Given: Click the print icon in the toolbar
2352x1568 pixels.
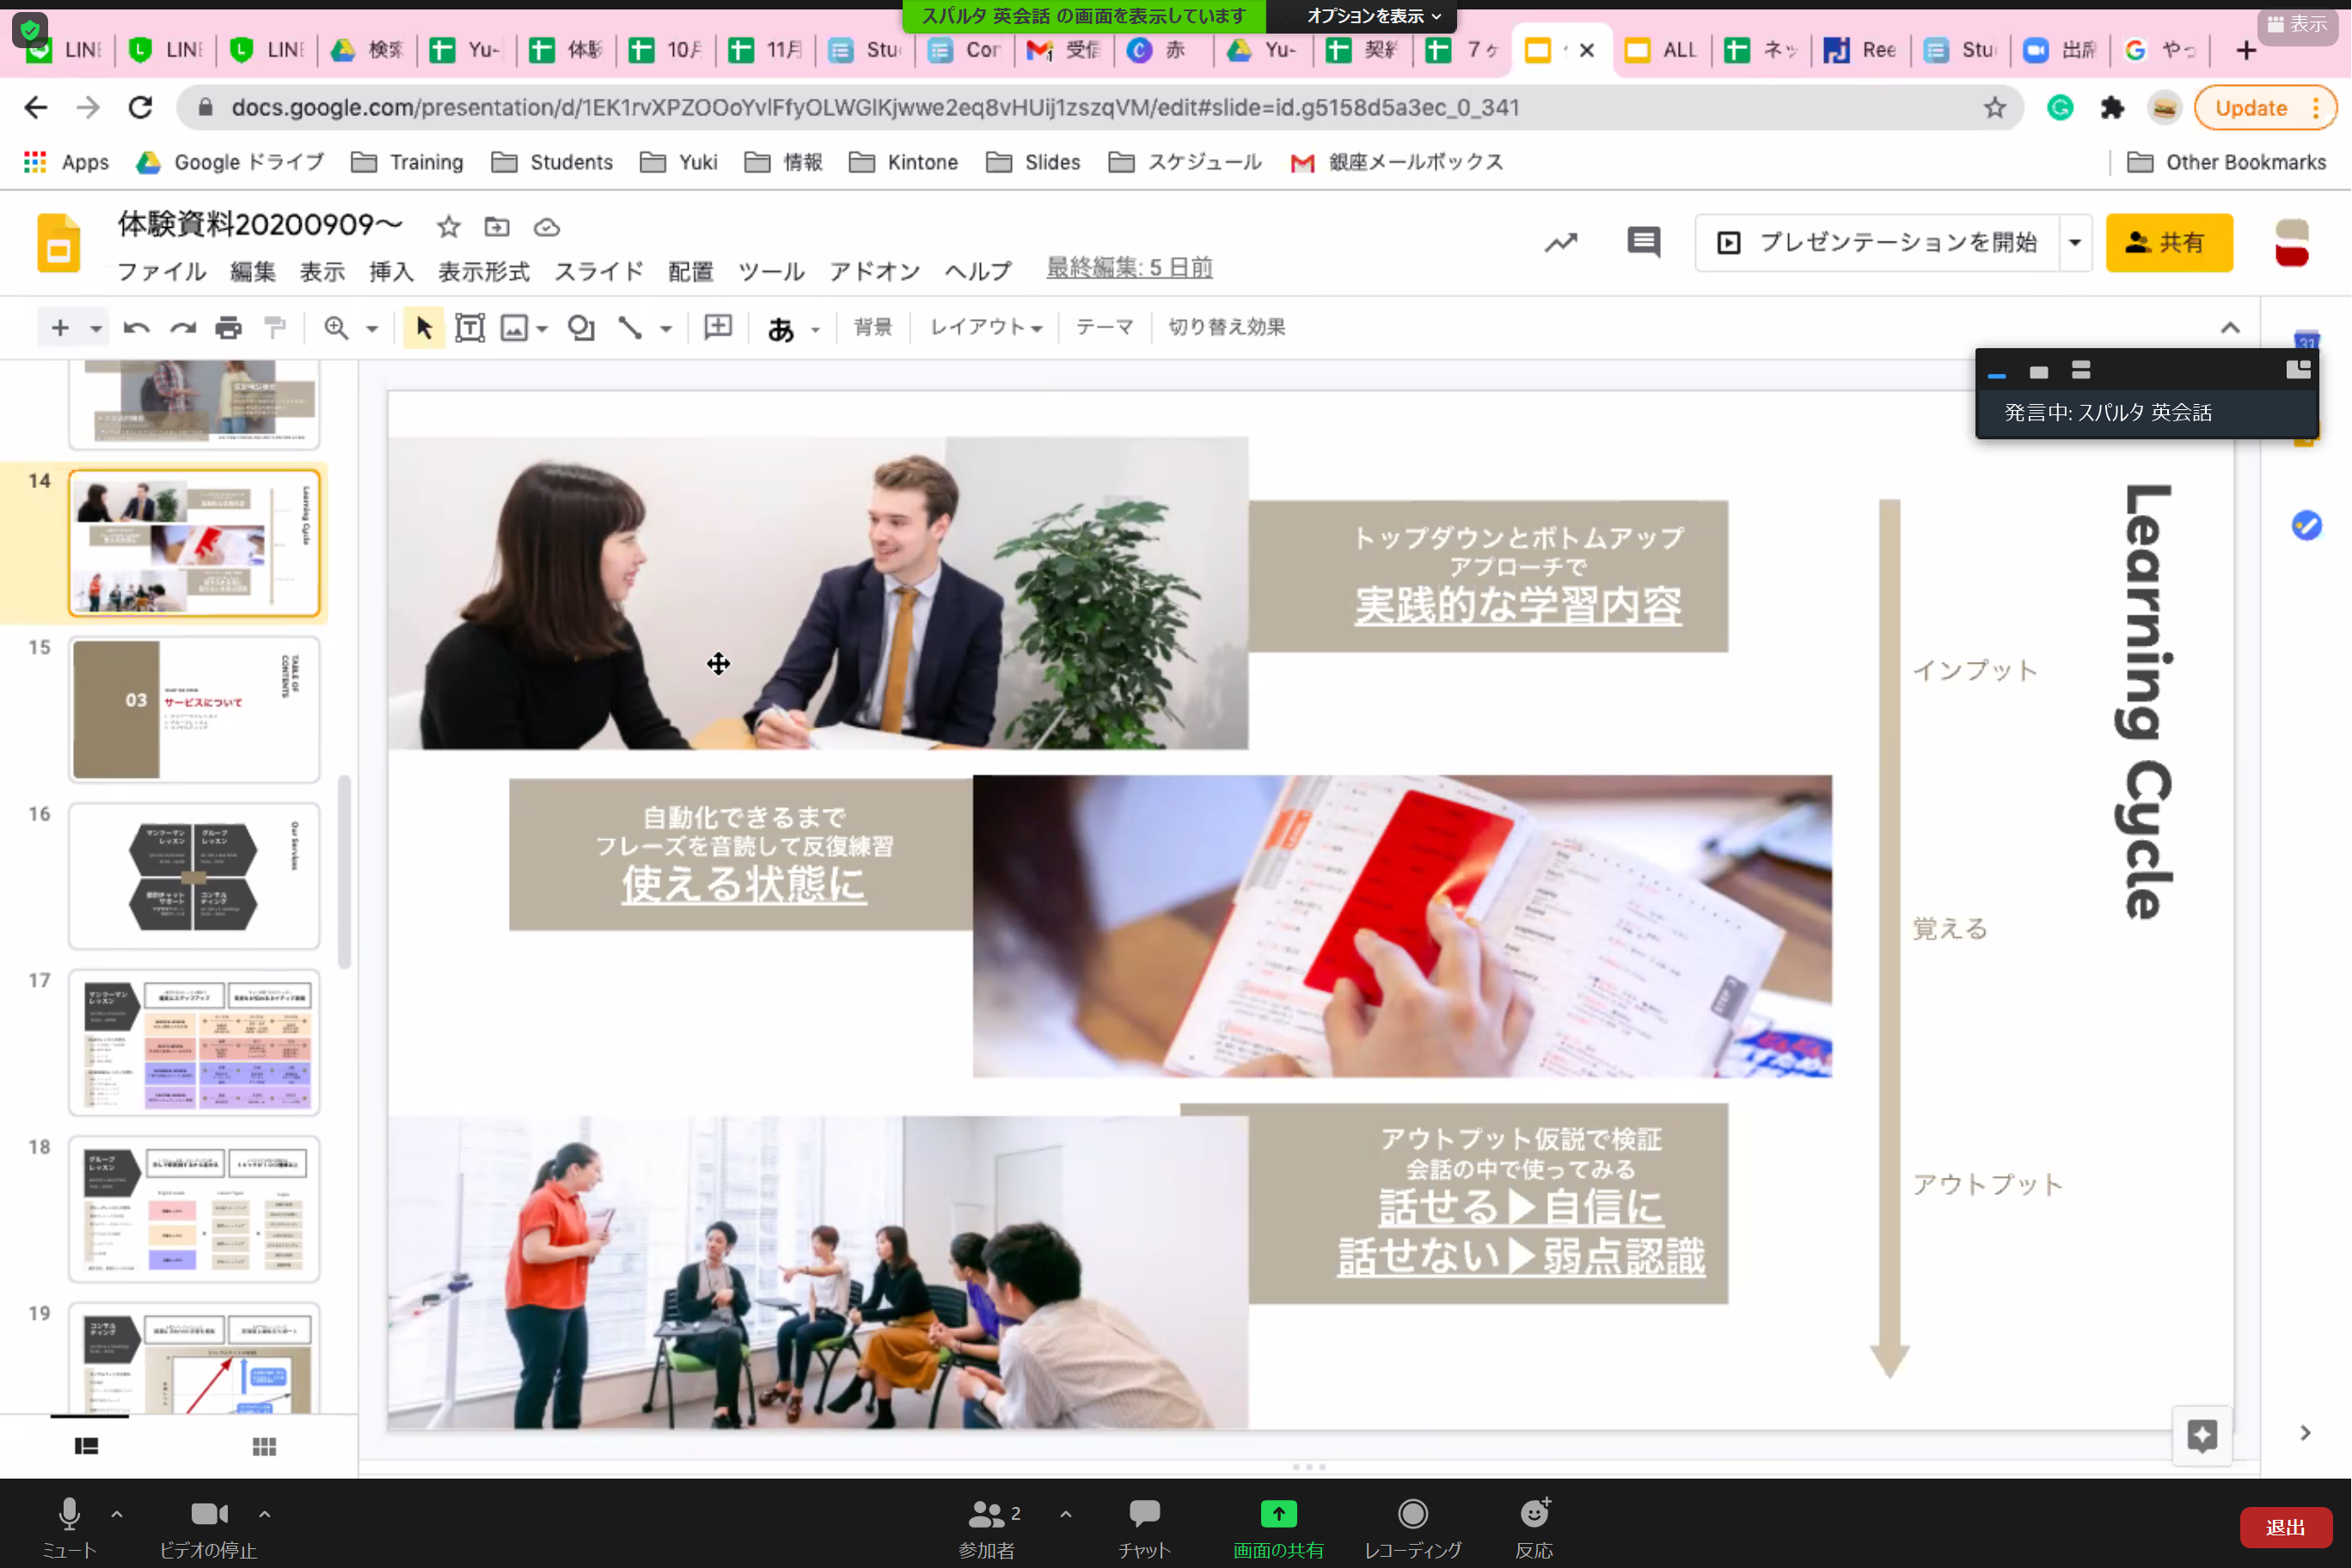Looking at the screenshot, I should tap(229, 327).
